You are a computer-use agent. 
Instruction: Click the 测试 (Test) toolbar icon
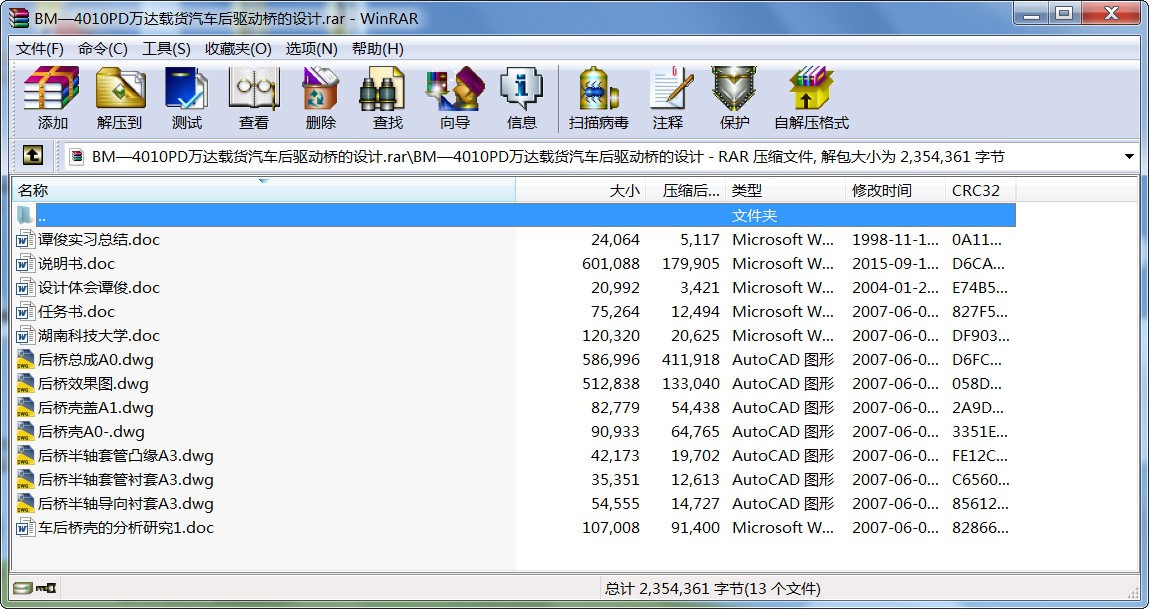[186, 89]
